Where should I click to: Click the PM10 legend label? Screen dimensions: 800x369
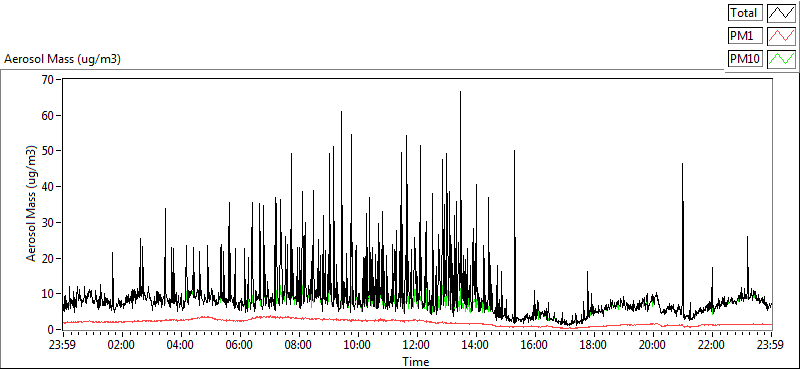(x=745, y=59)
